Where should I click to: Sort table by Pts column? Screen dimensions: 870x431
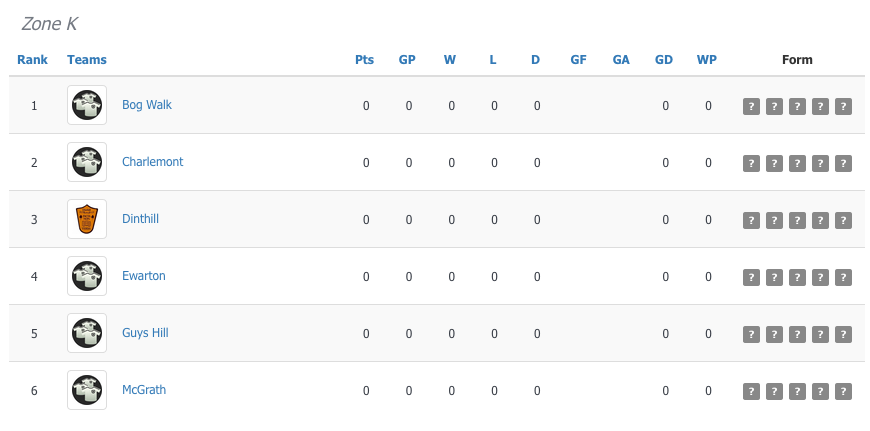[365, 60]
